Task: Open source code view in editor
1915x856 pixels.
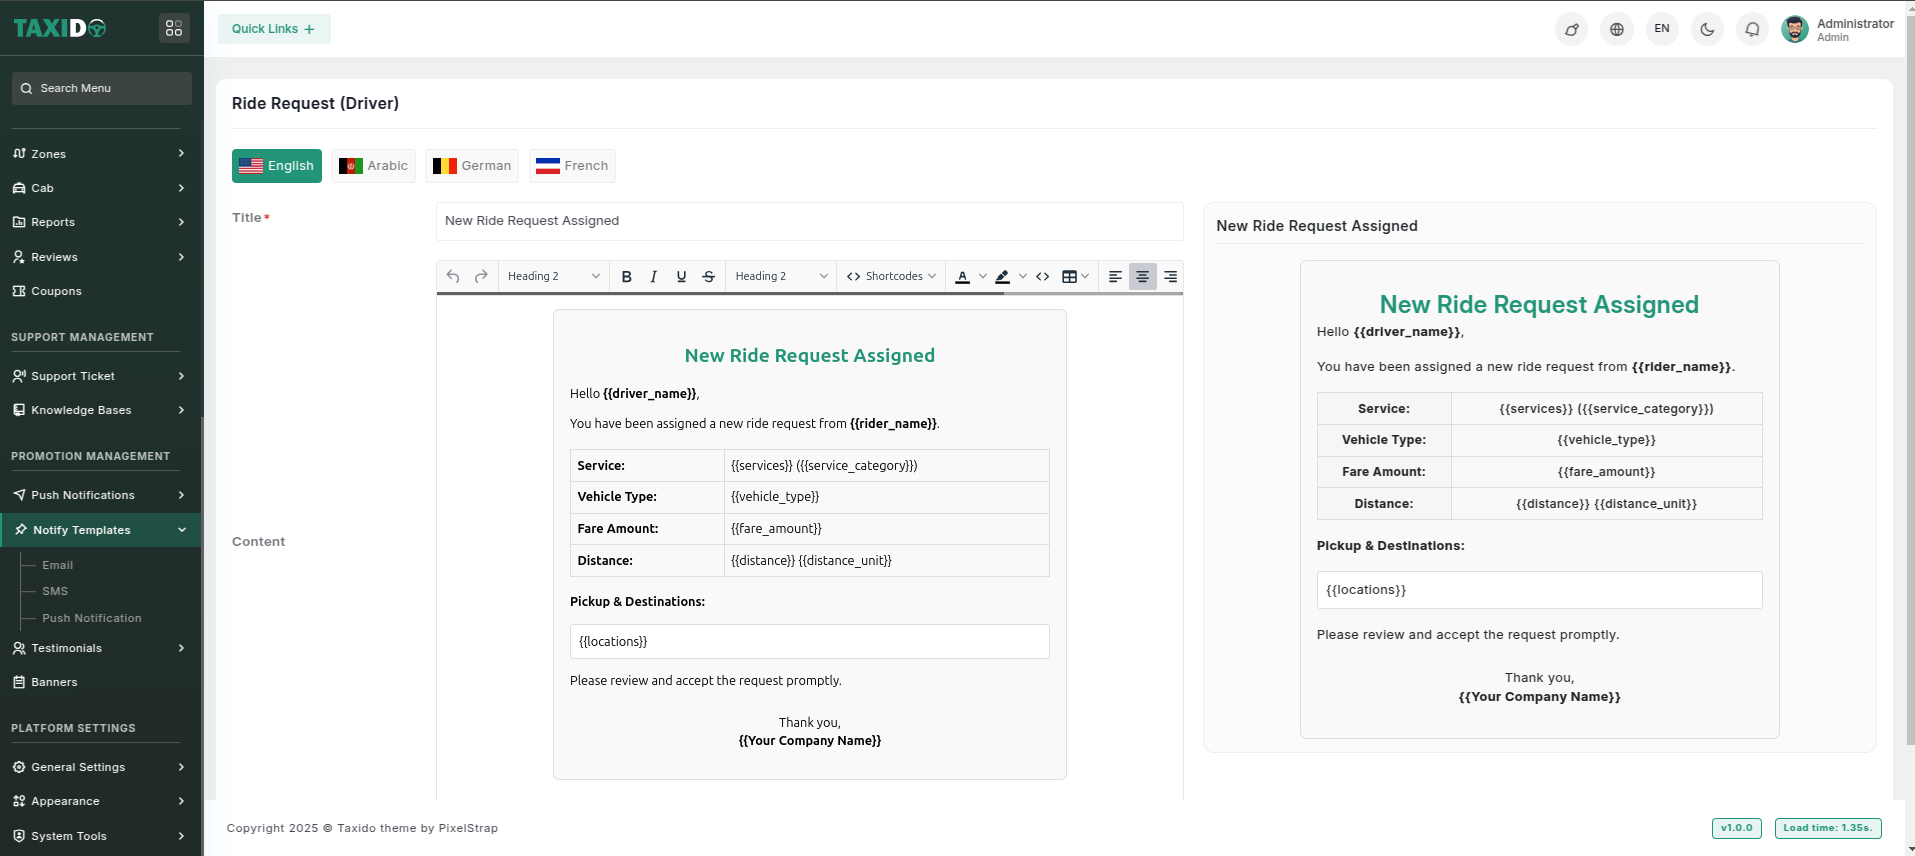Action: point(1042,277)
